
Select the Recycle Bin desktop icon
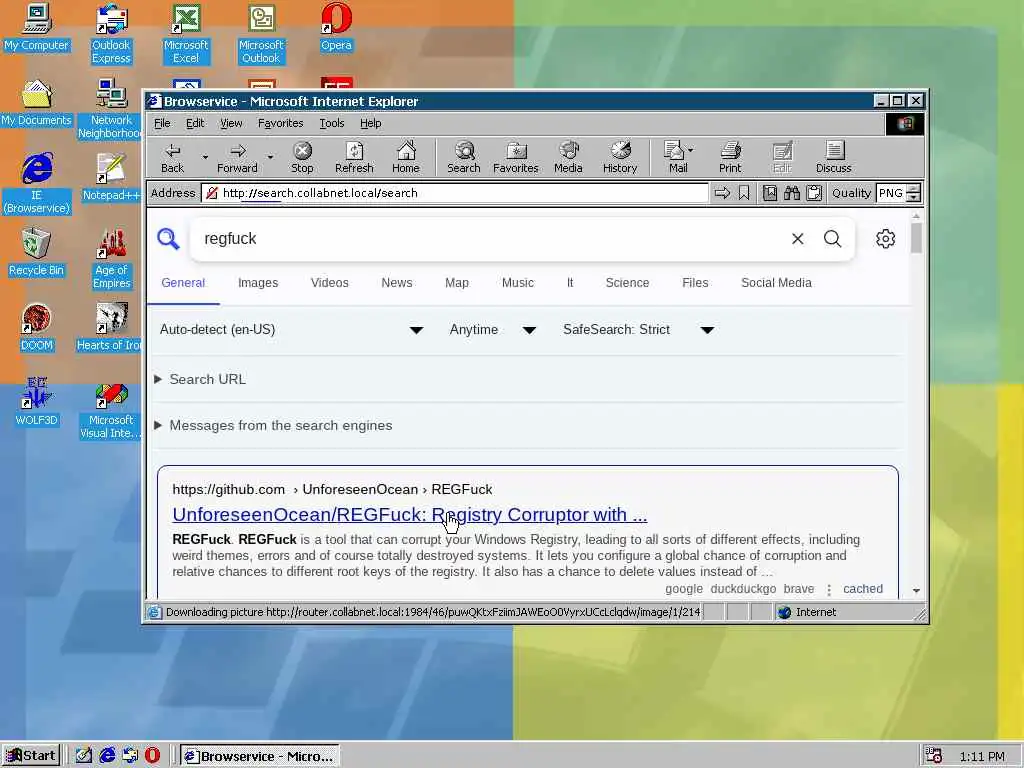pyautogui.click(x=36, y=252)
